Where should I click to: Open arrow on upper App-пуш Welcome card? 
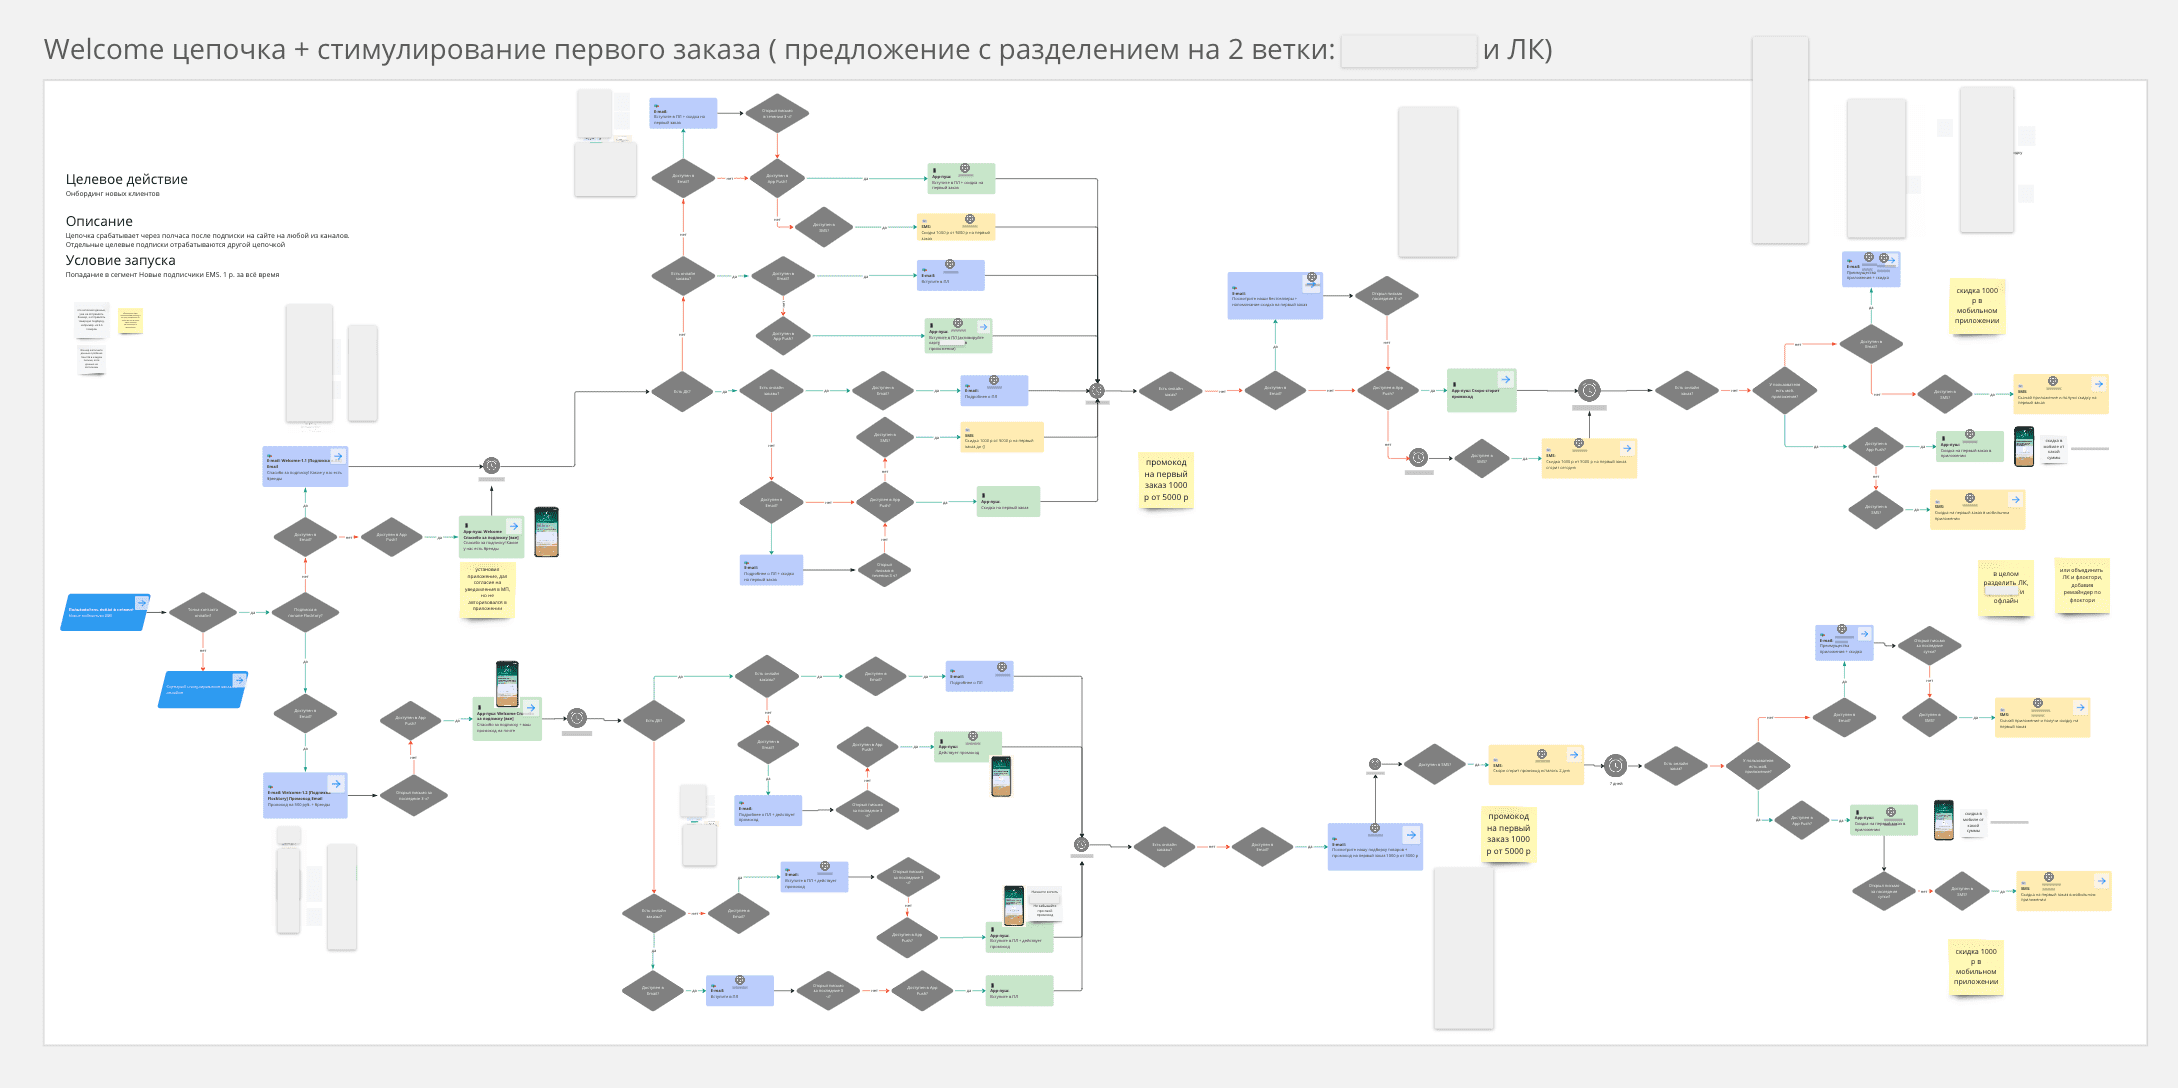click(513, 526)
